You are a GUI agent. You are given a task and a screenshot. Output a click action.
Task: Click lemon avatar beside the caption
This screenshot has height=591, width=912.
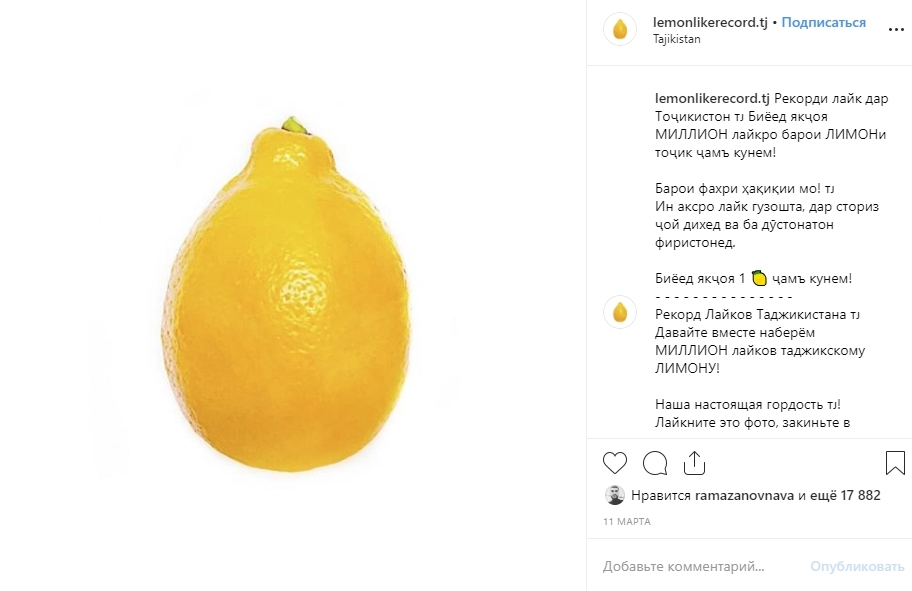click(620, 313)
